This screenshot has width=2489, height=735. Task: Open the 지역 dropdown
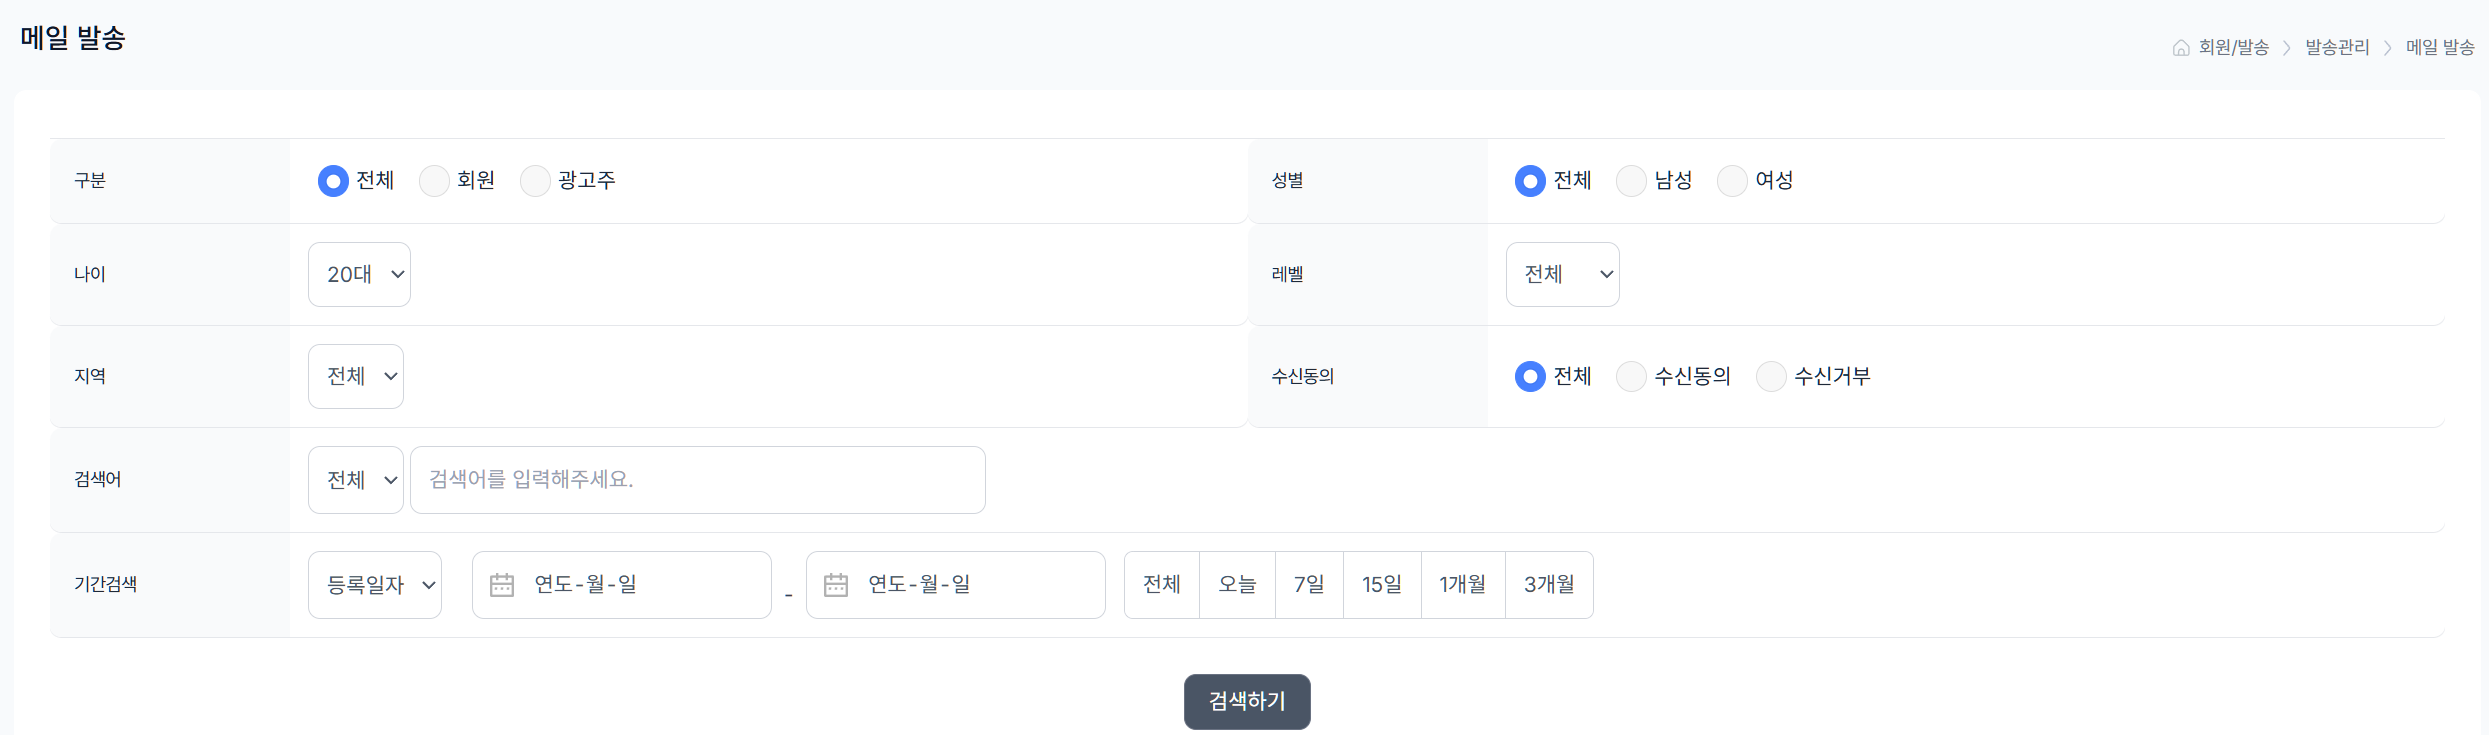click(355, 376)
